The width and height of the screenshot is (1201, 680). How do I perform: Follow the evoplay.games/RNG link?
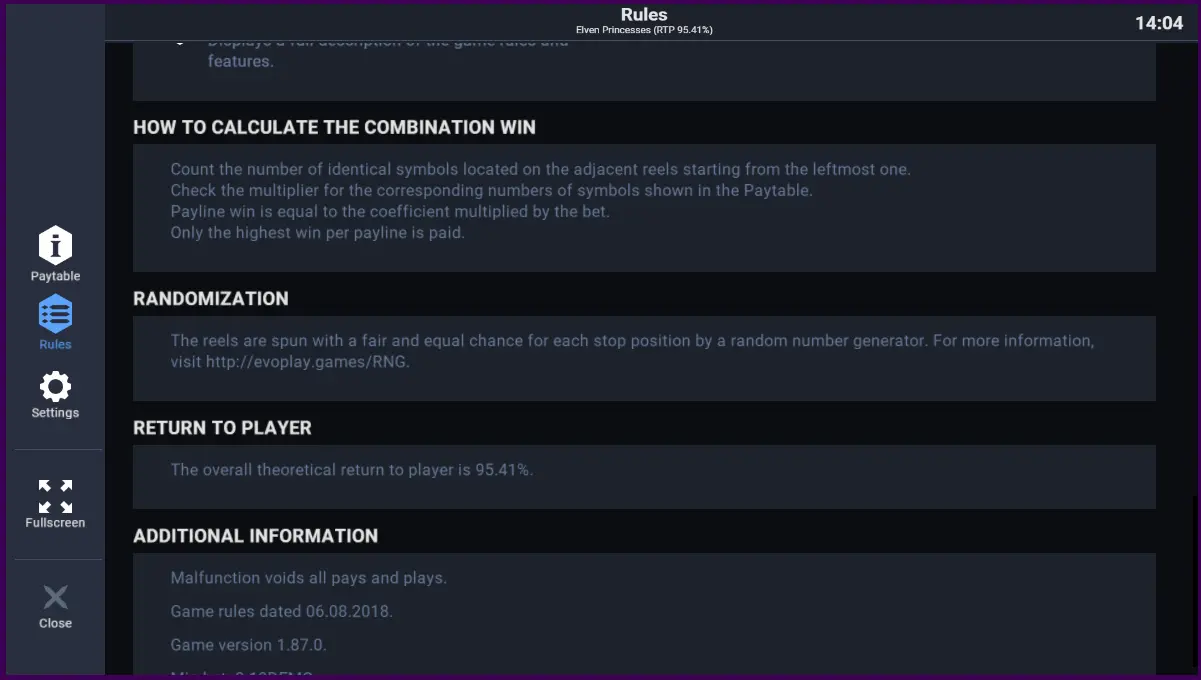(308, 362)
